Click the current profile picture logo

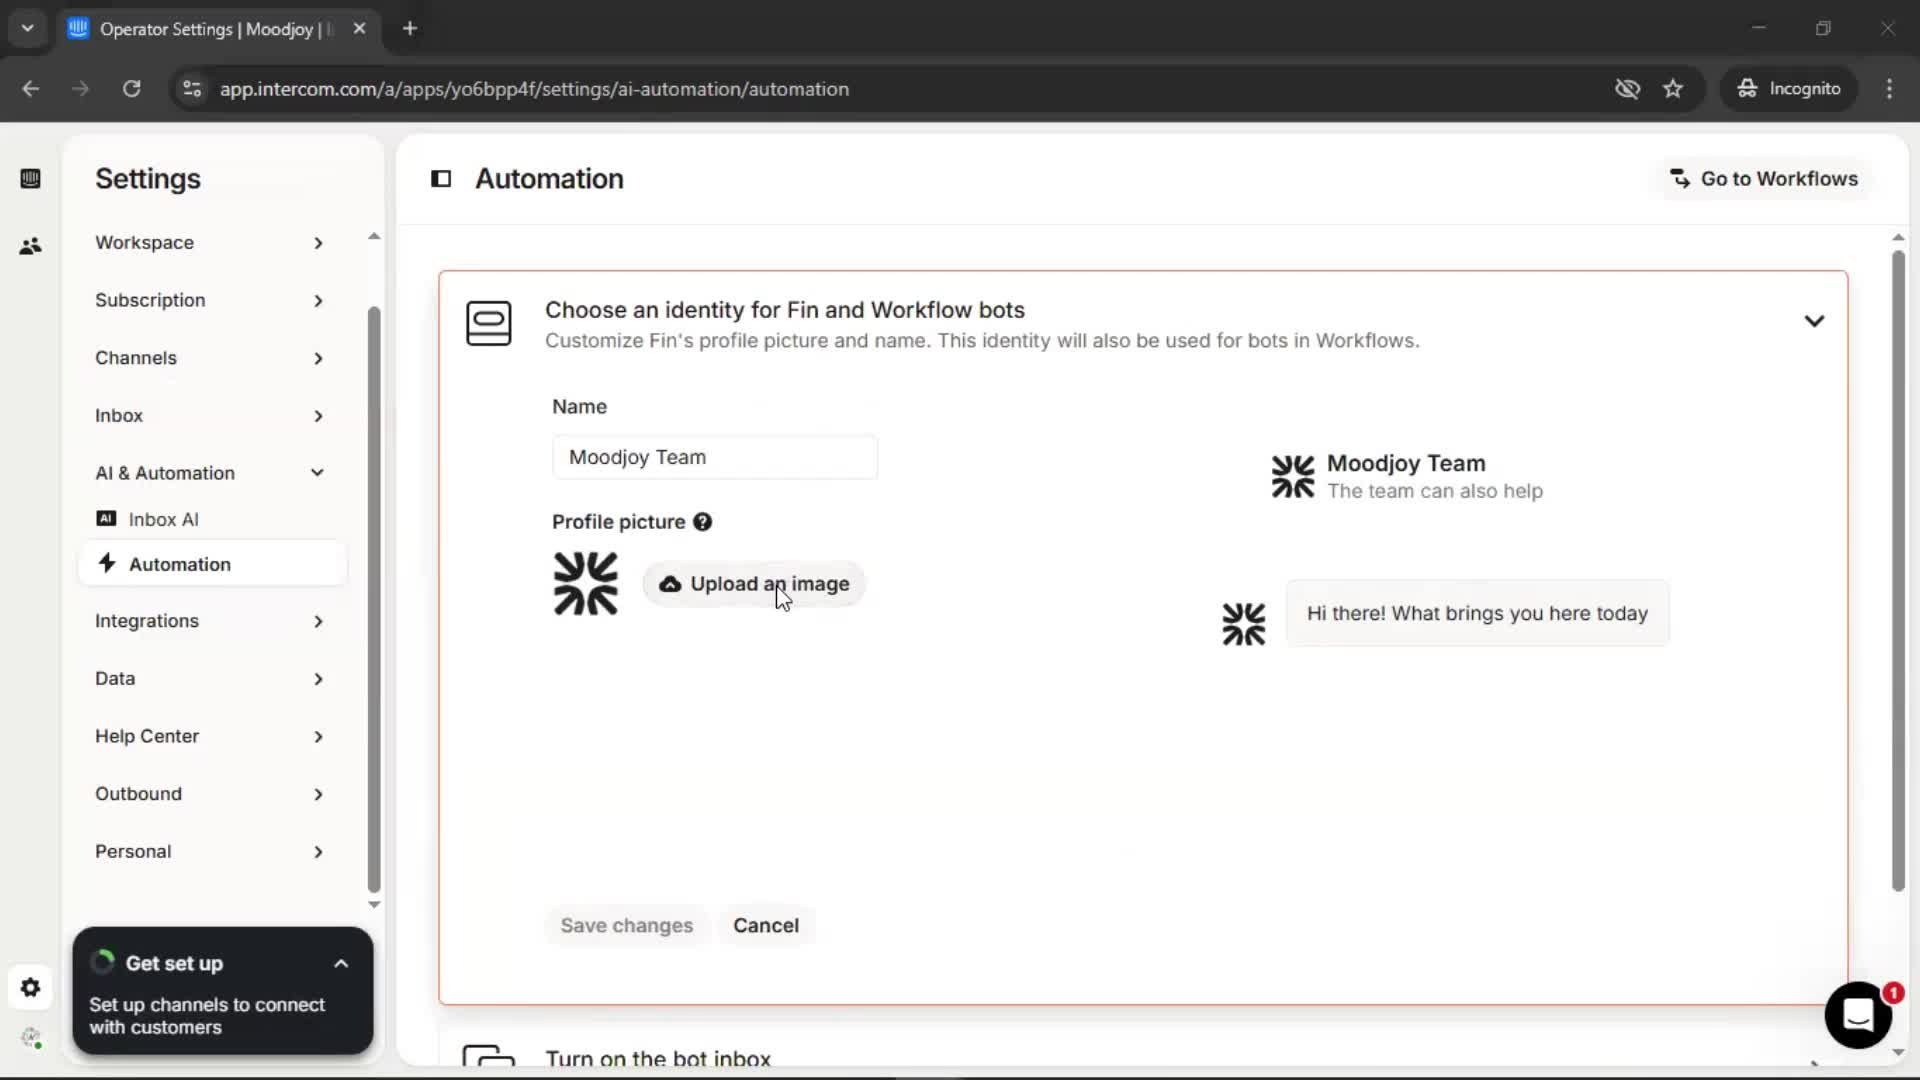(x=586, y=584)
